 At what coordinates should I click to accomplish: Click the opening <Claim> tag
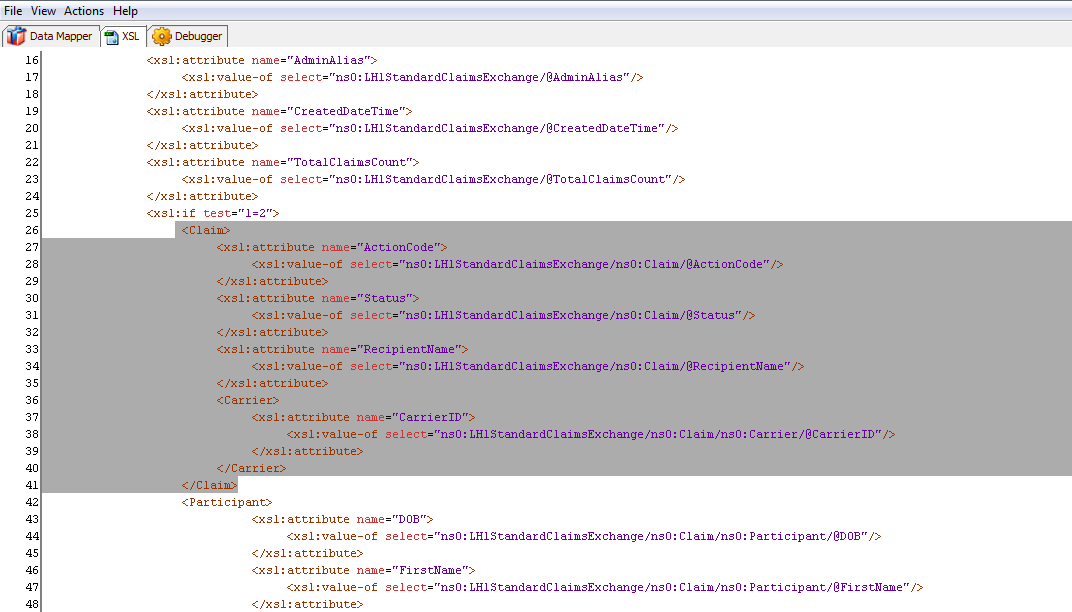pyautogui.click(x=206, y=230)
